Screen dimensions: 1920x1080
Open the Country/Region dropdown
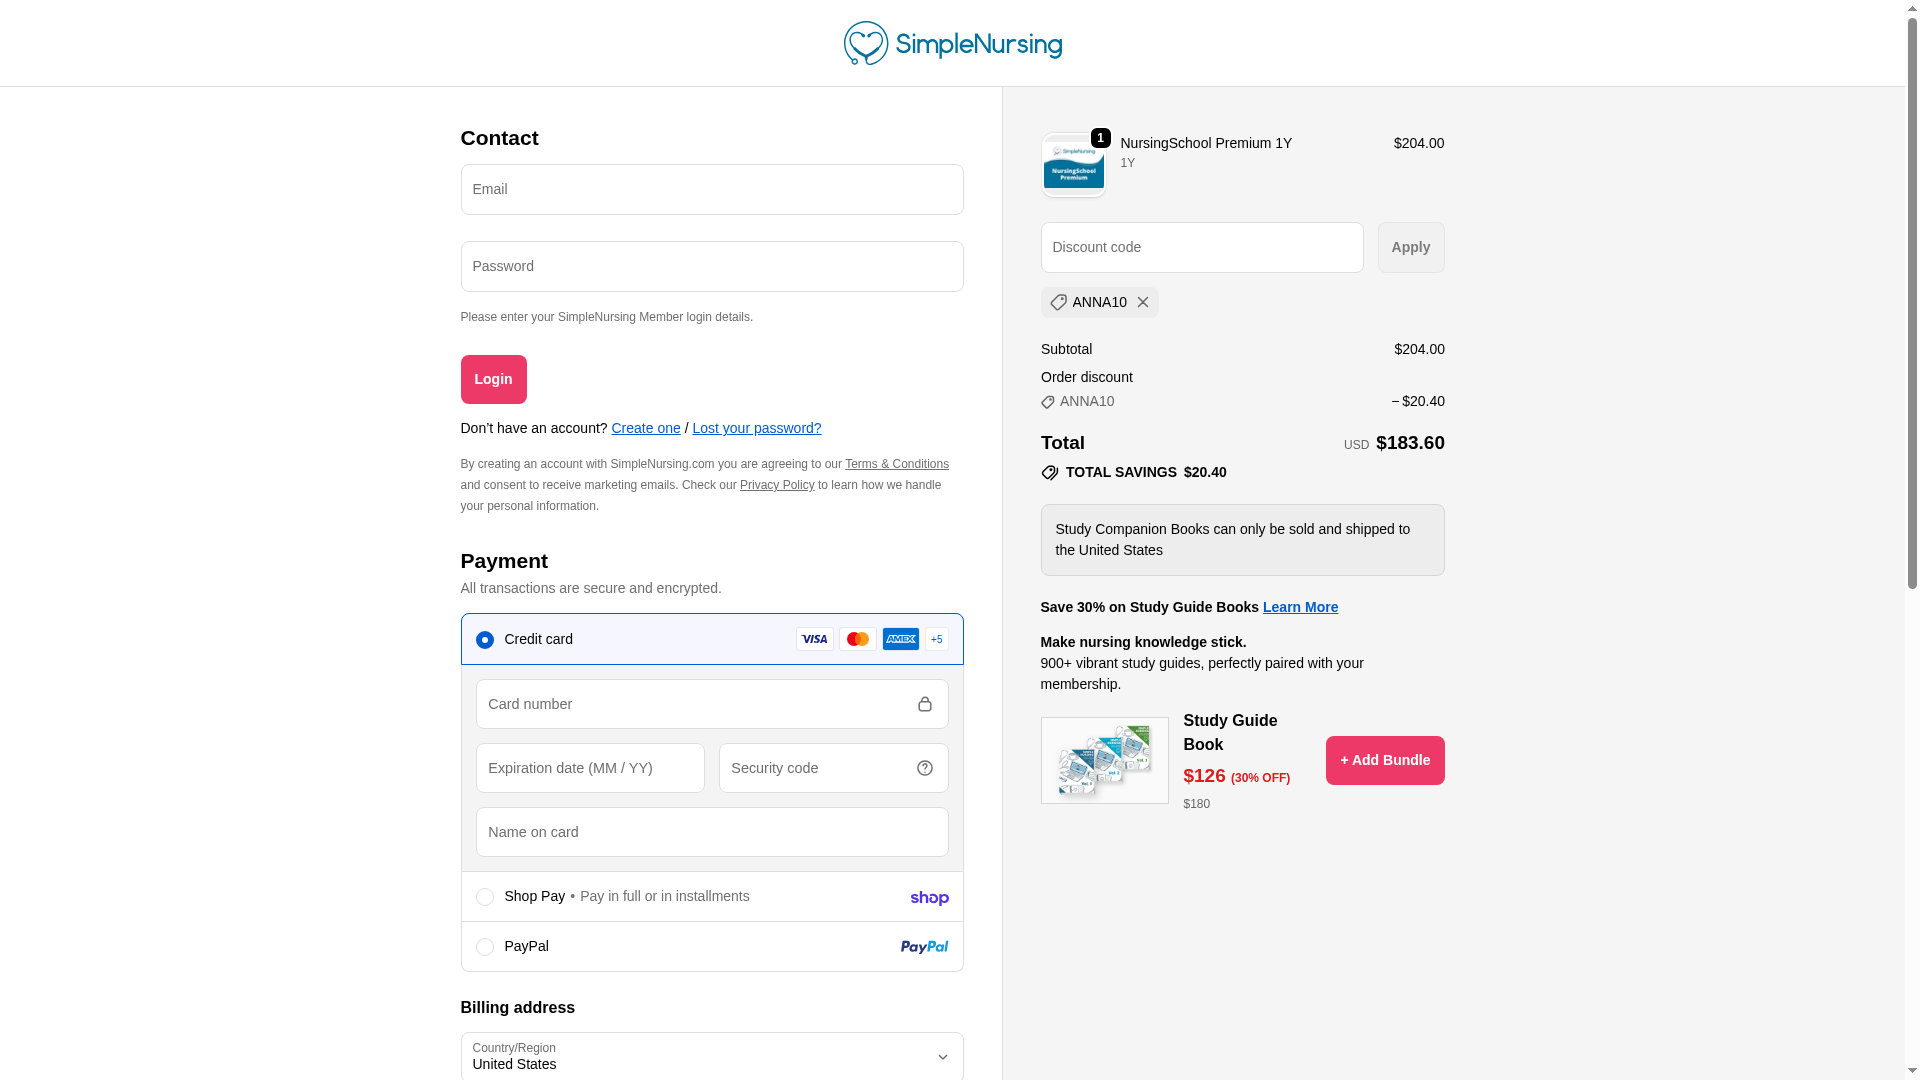coord(712,1056)
